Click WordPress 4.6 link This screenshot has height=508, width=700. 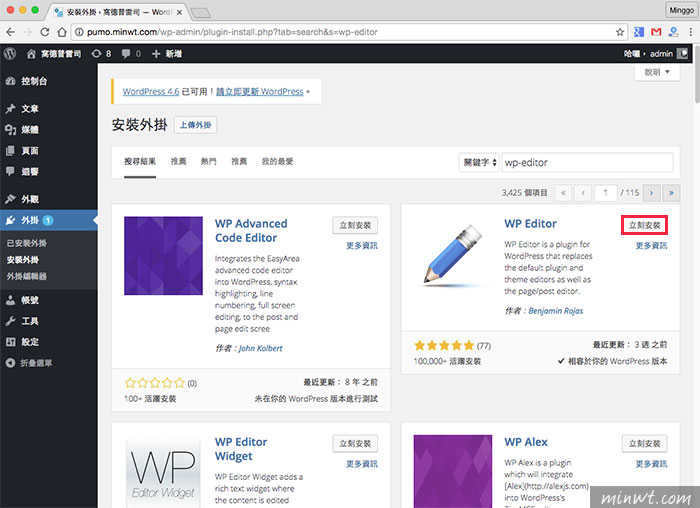[x=151, y=92]
